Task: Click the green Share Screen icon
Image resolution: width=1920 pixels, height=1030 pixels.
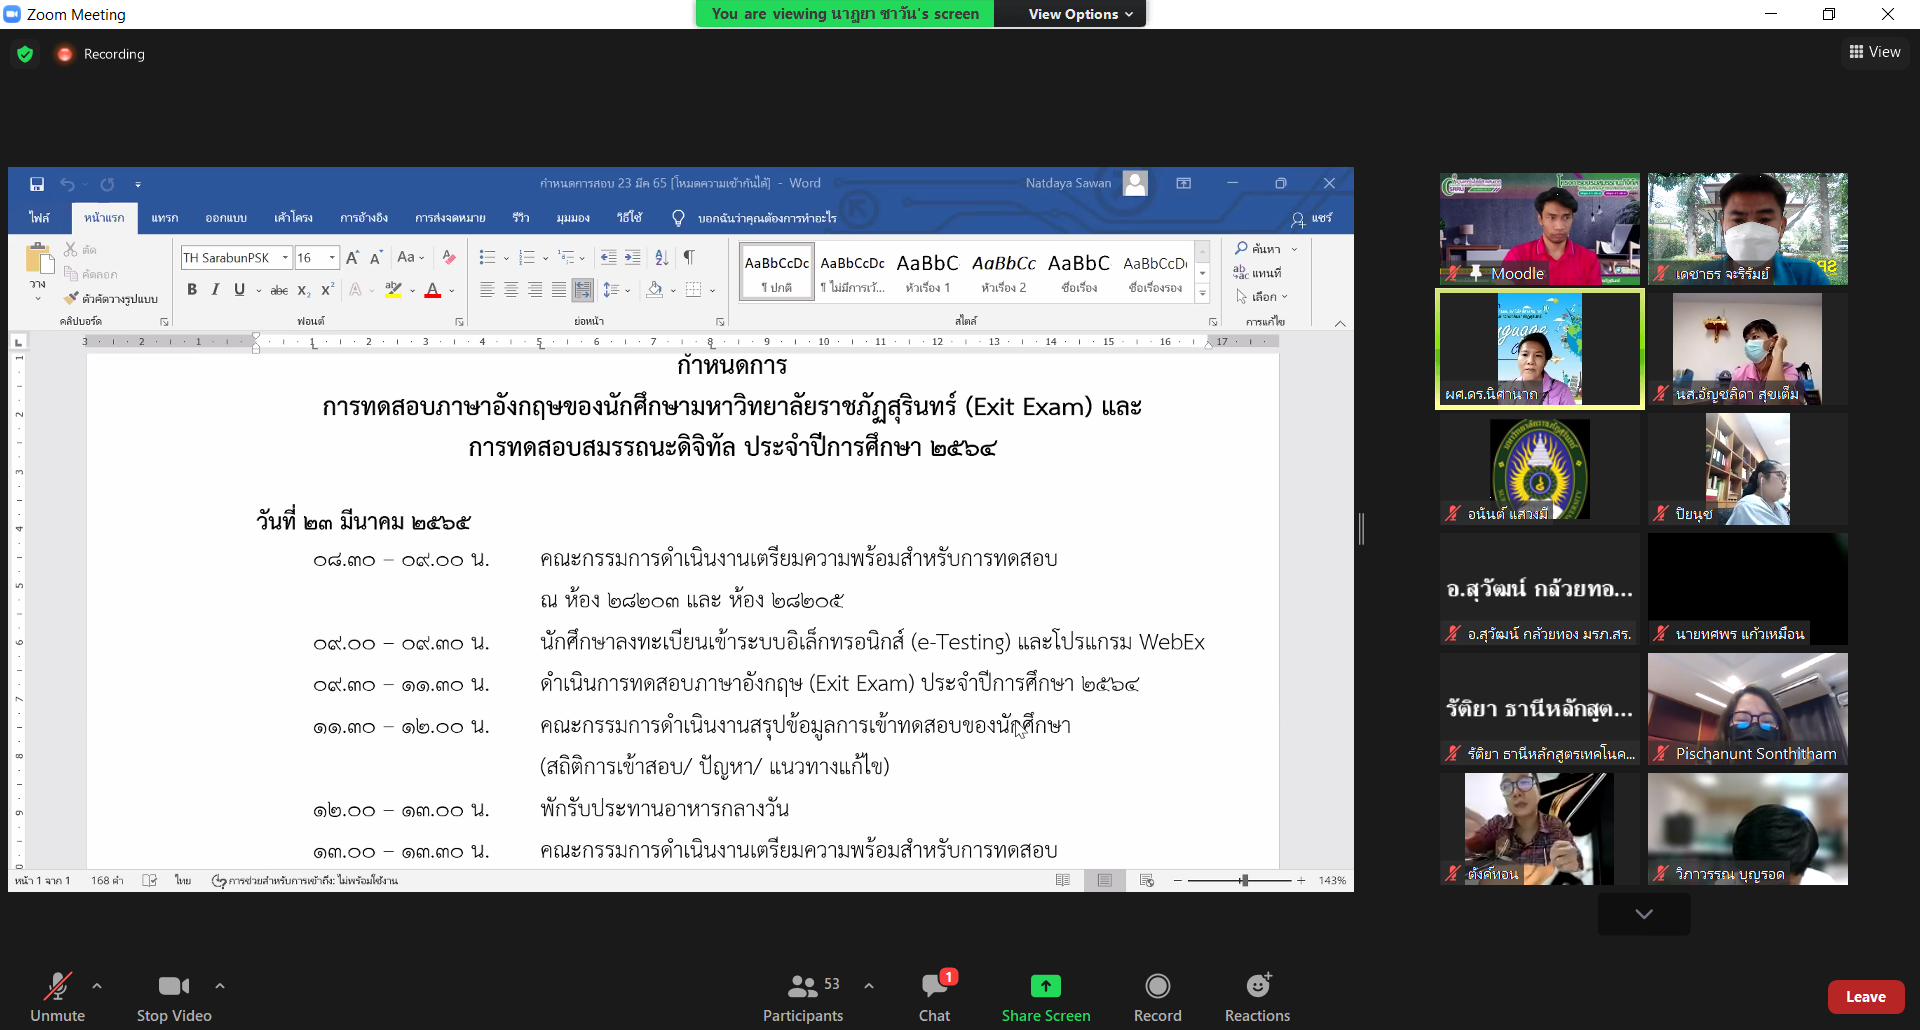Action: pos(1045,986)
